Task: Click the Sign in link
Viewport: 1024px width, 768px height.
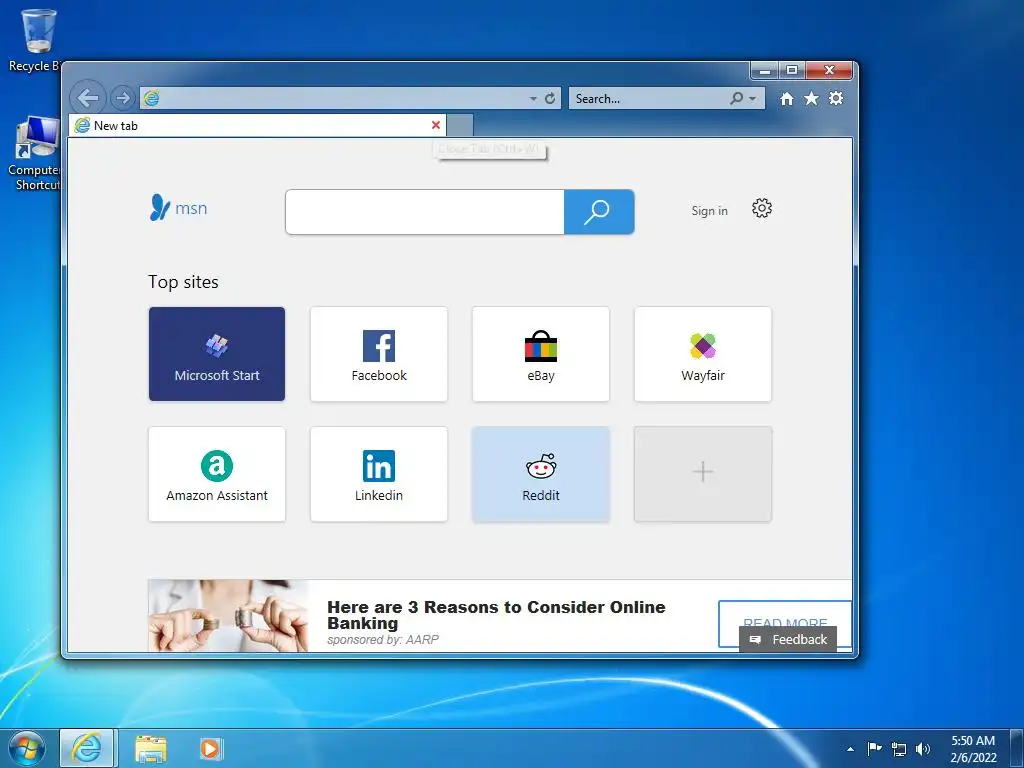Action: (x=709, y=210)
